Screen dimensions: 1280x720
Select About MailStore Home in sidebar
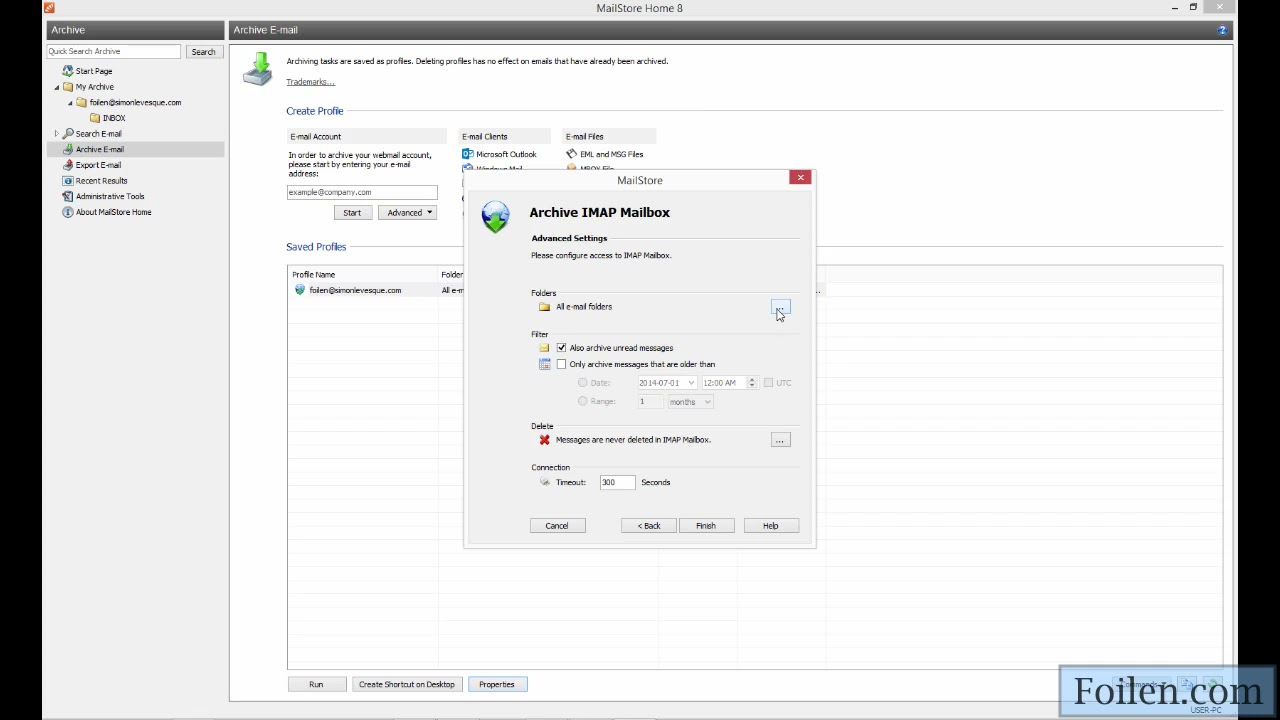[114, 212]
